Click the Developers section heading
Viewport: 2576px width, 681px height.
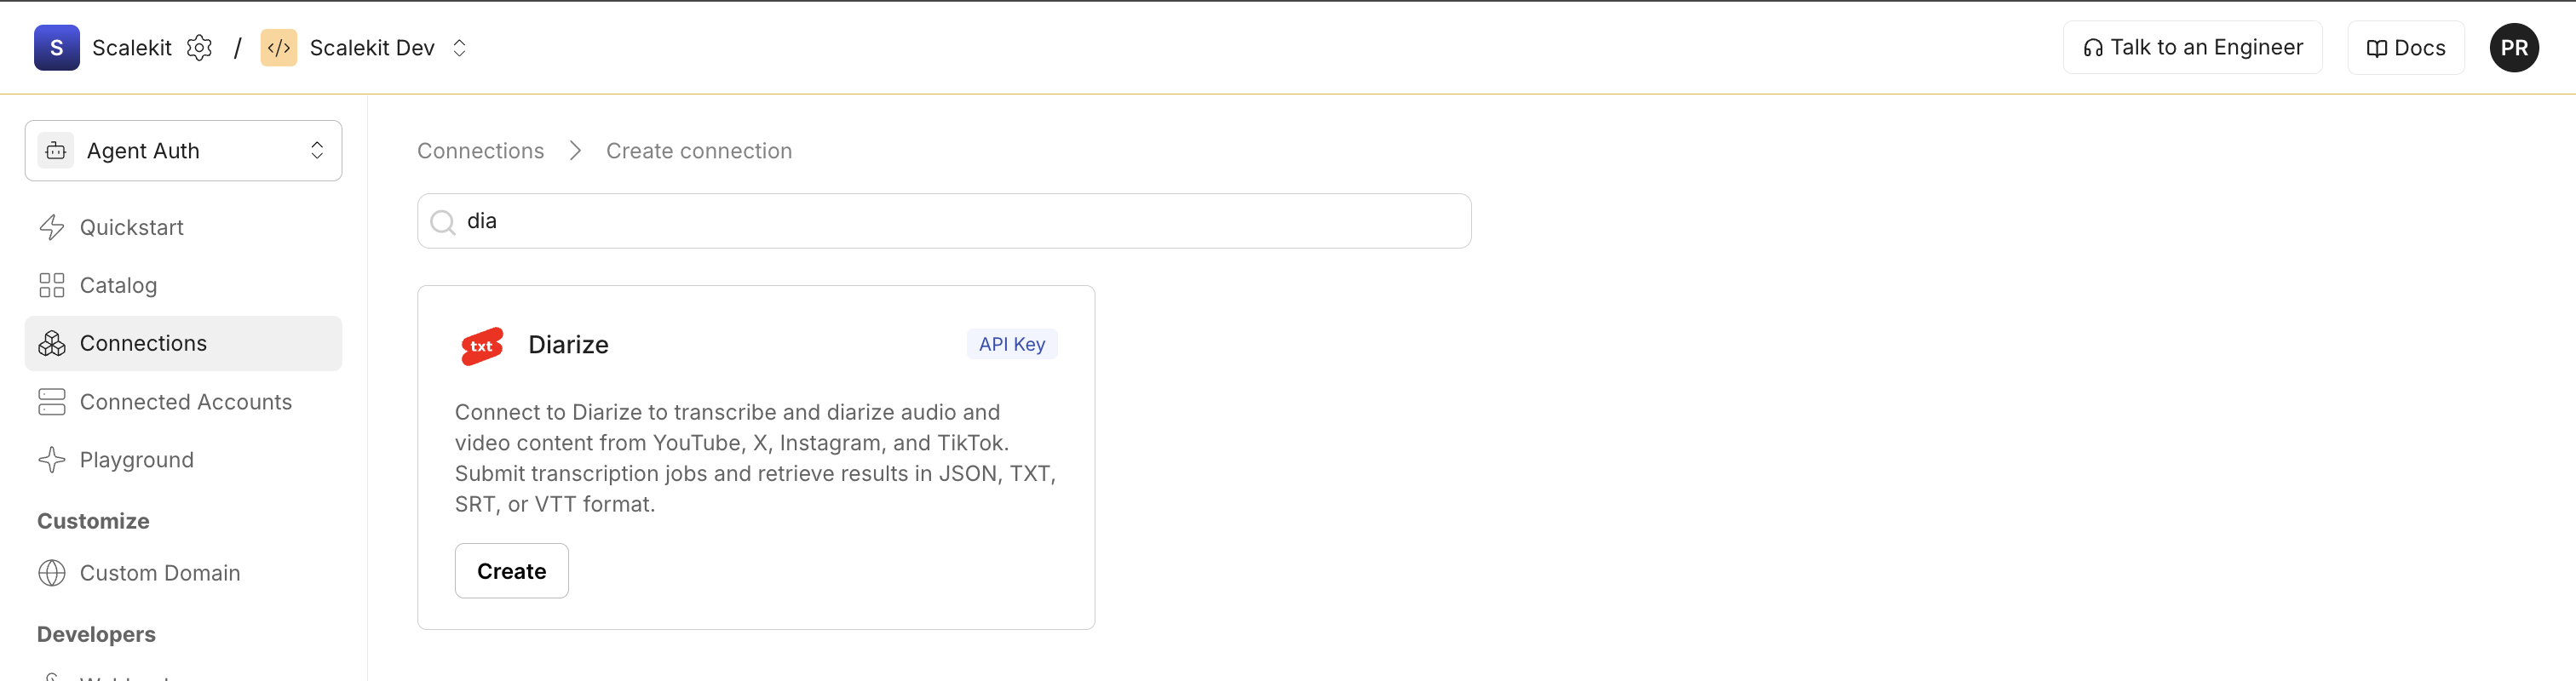point(96,634)
